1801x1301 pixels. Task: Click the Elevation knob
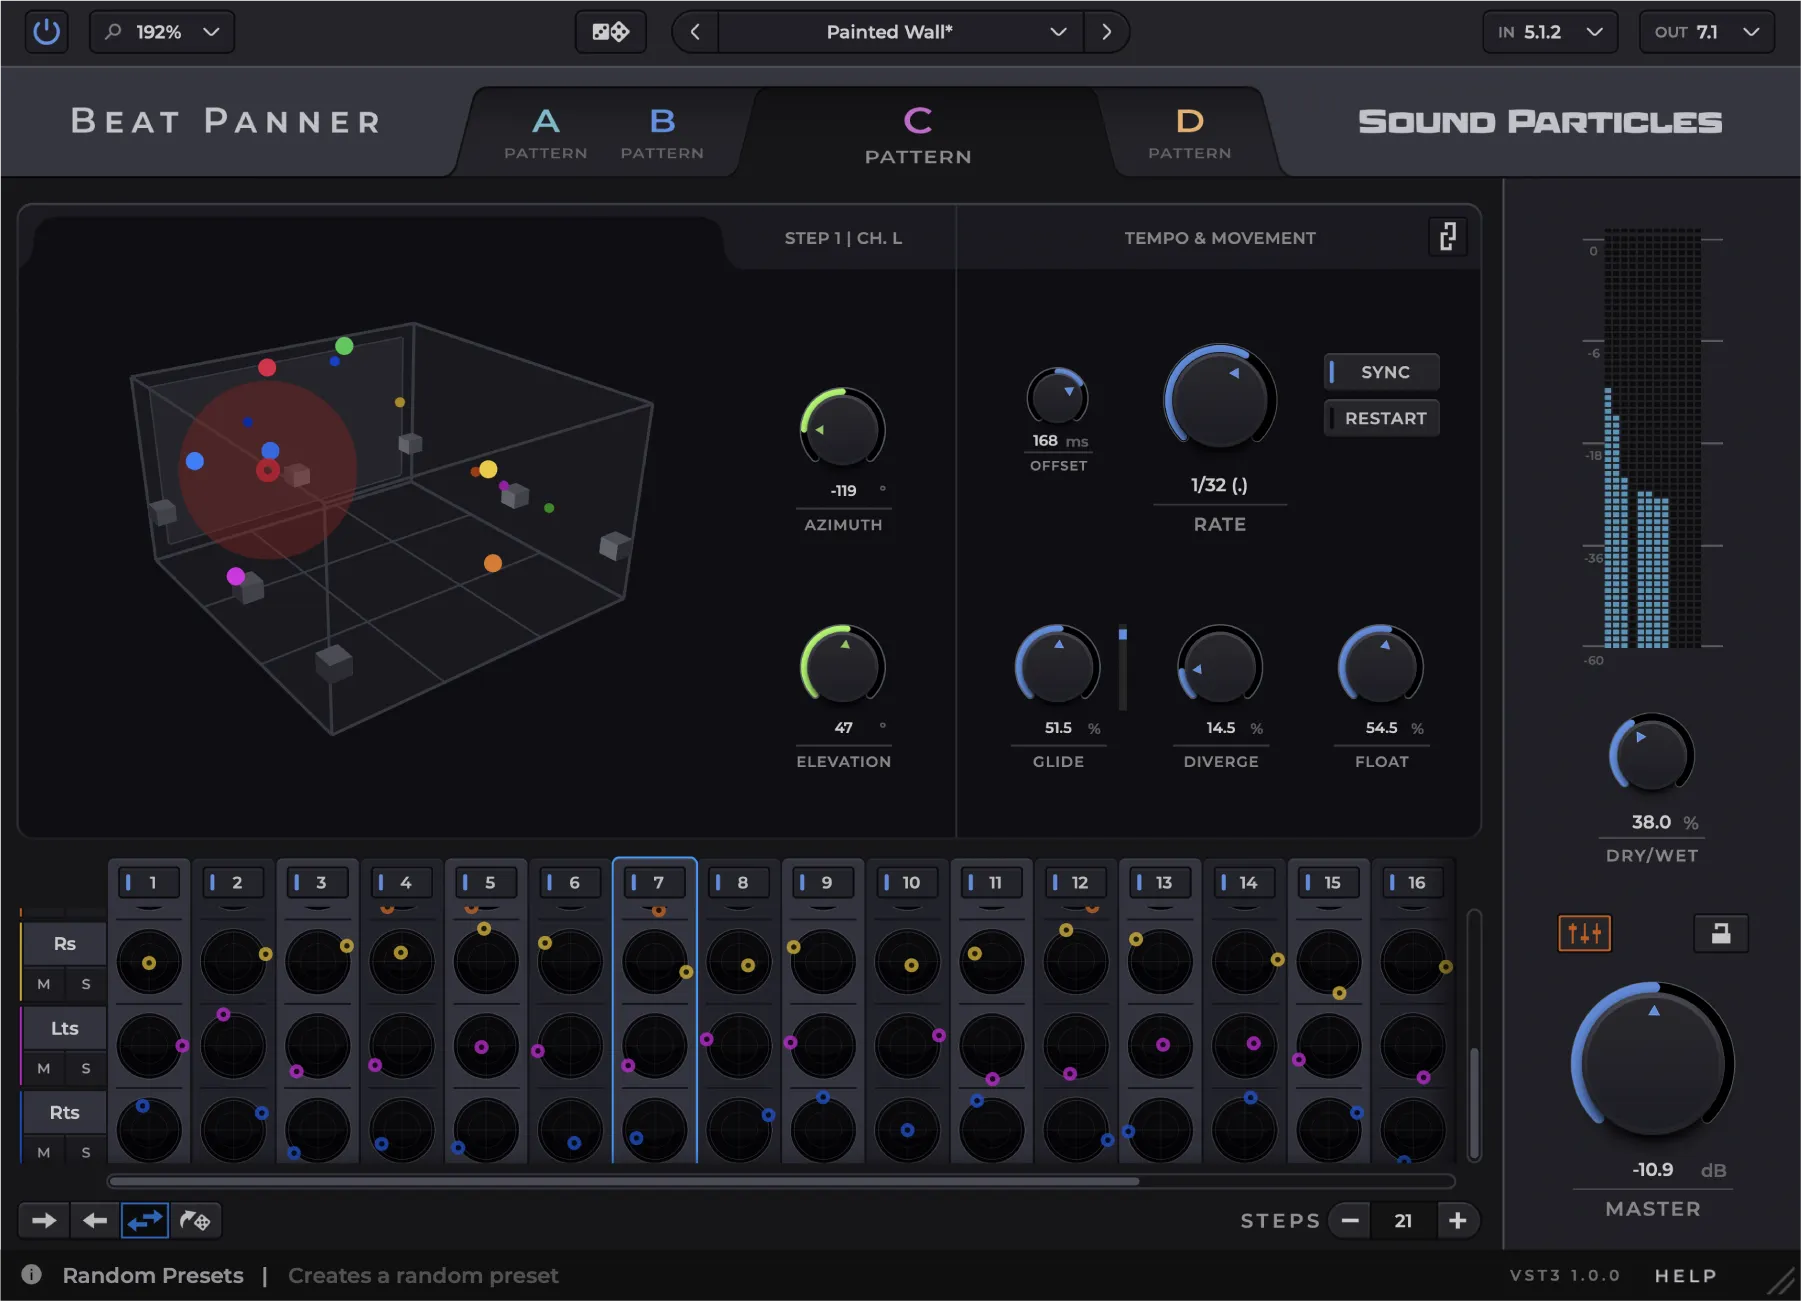[x=843, y=666]
